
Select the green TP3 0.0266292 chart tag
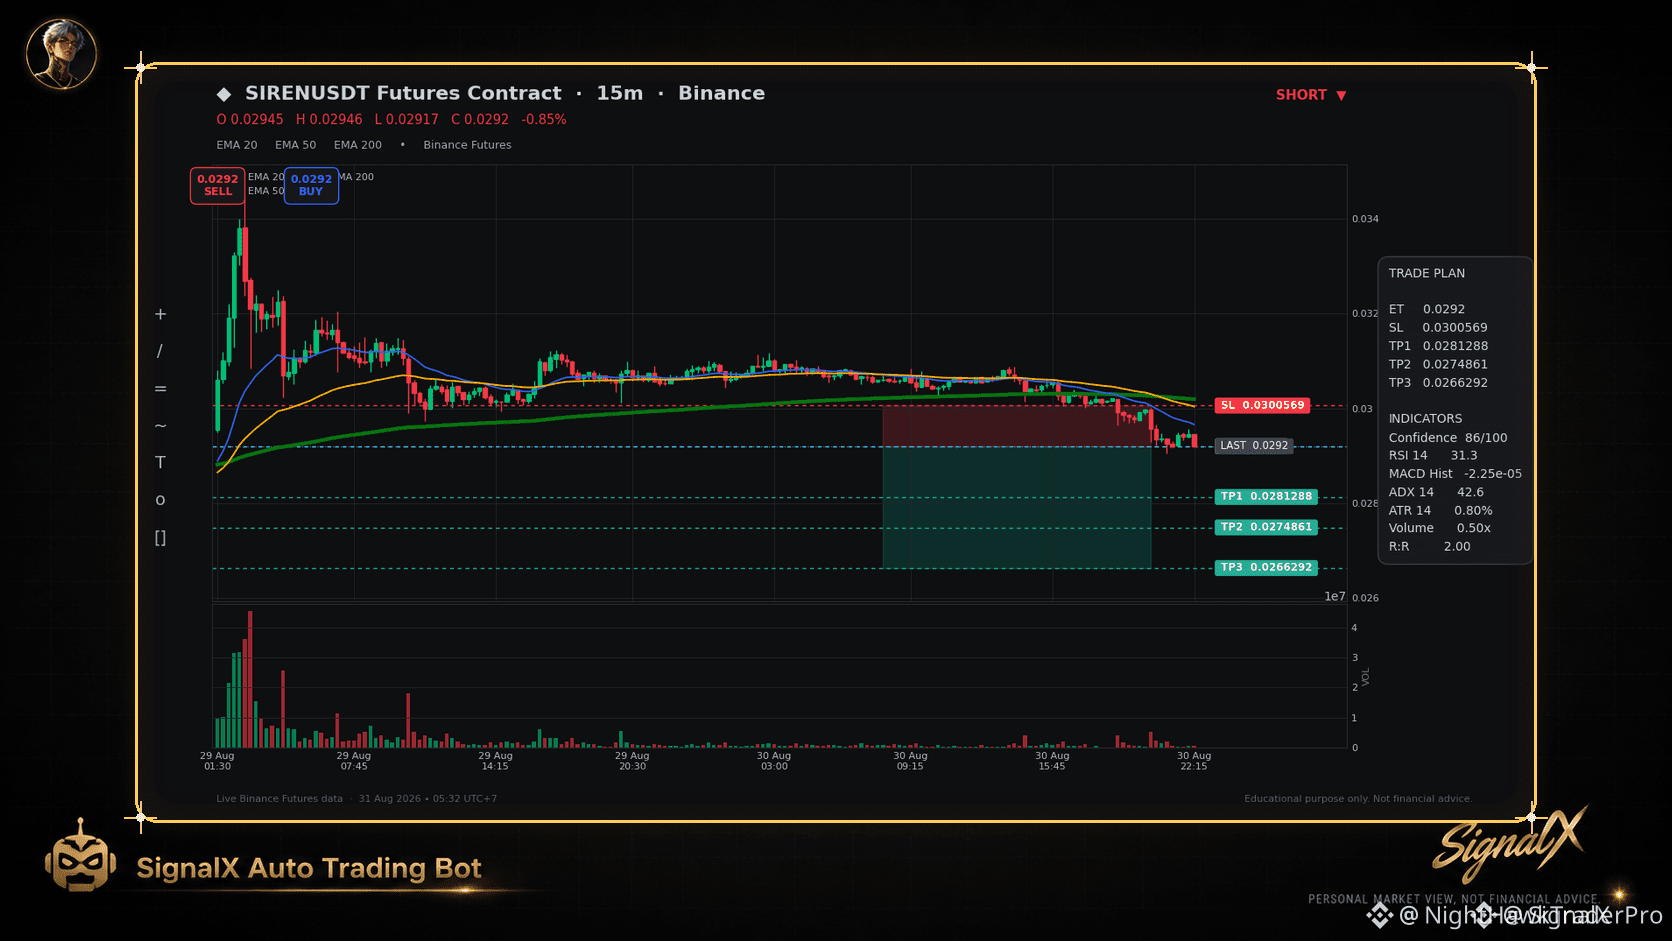[x=1266, y=567]
